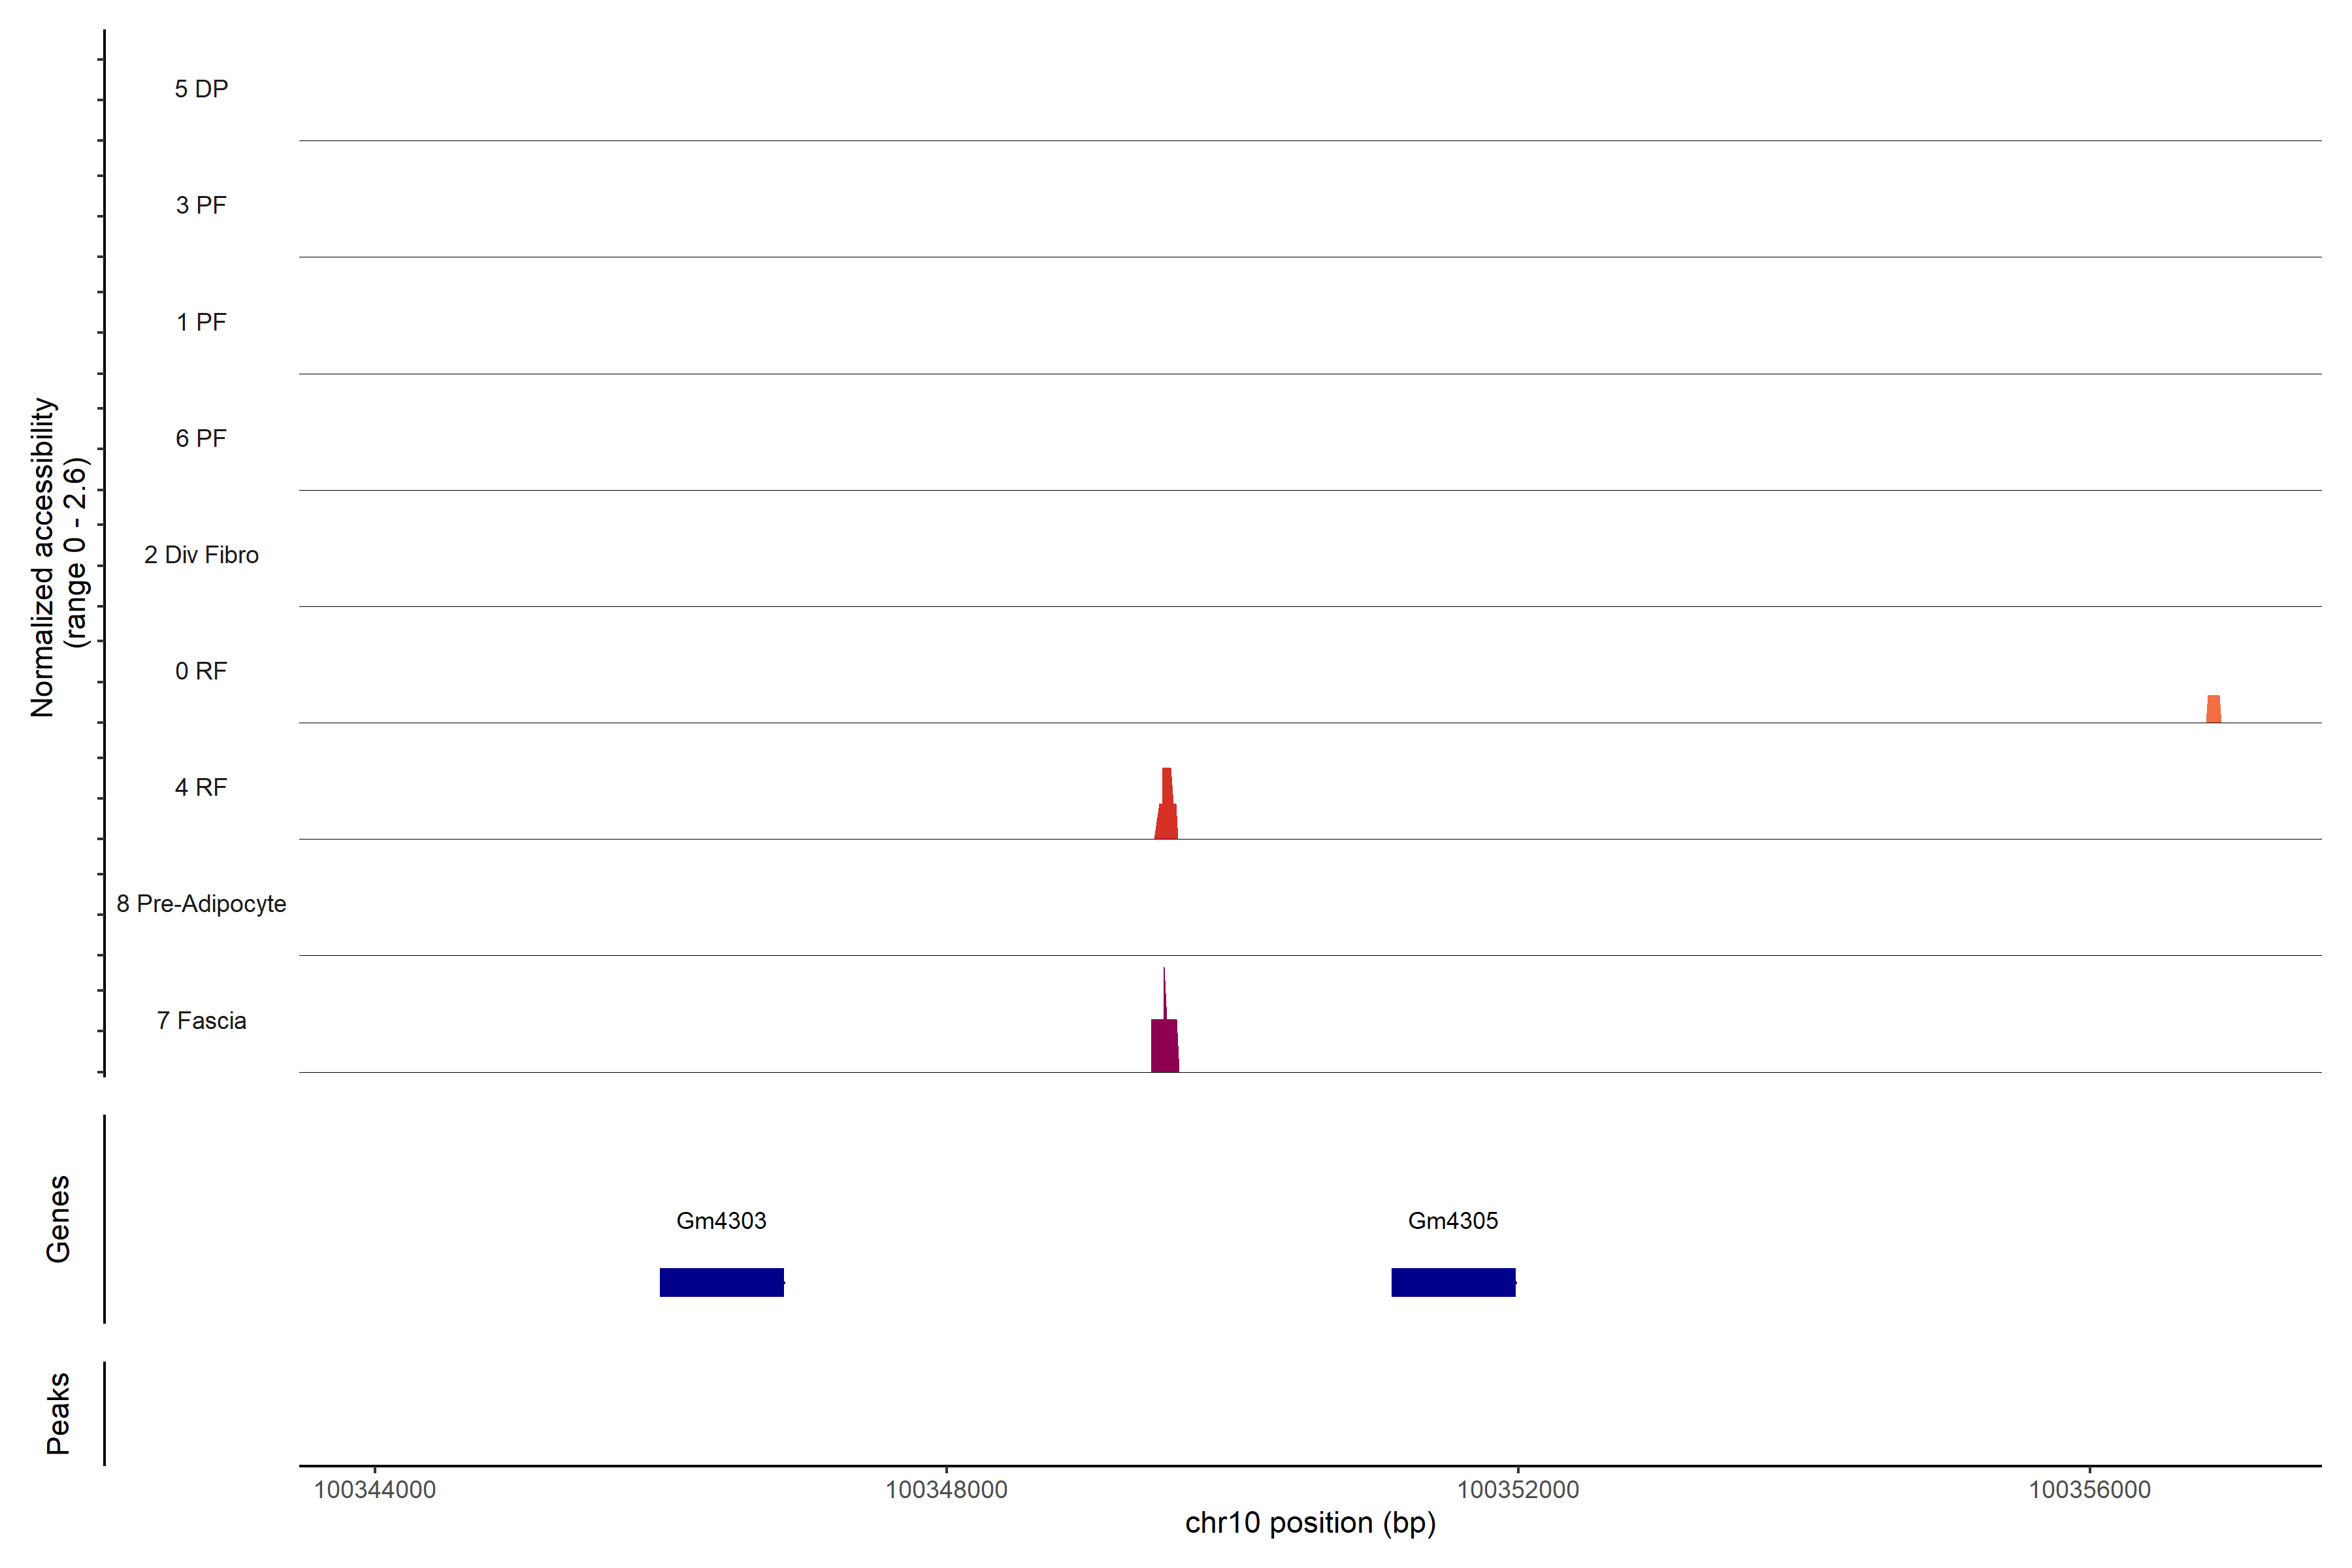Click the 100352000 axis tick label
2352x1568 pixels.
point(1518,1489)
